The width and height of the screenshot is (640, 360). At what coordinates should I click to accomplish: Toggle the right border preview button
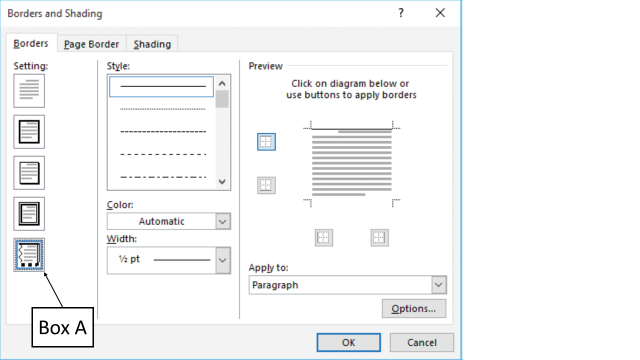[379, 238]
